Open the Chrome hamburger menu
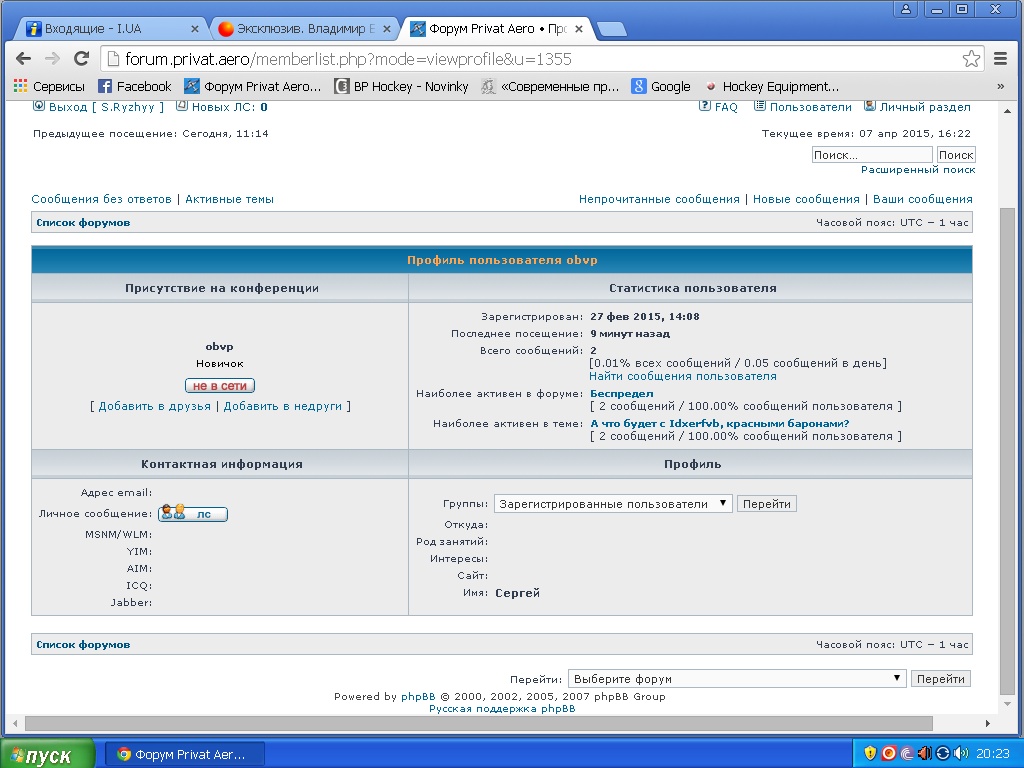Viewport: 1024px width, 768px height. (1001, 59)
